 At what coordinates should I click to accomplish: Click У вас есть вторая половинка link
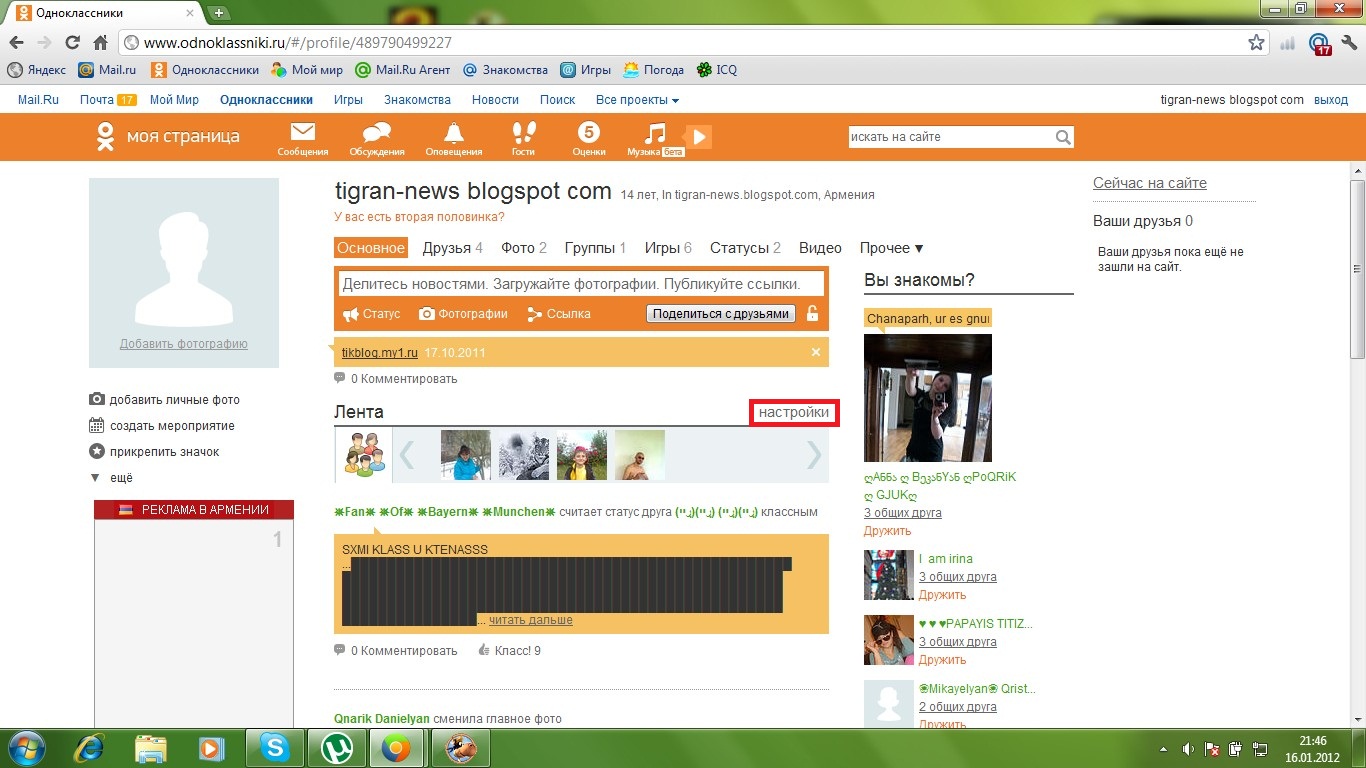pyautogui.click(x=419, y=217)
